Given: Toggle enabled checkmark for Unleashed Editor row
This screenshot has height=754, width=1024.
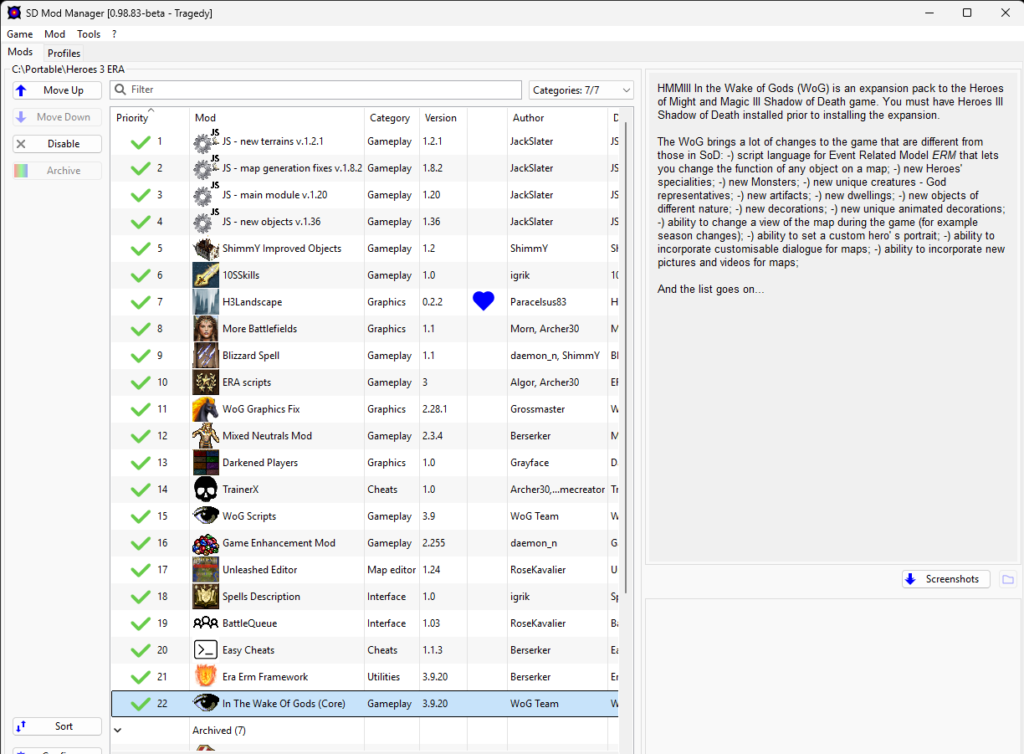Looking at the screenshot, I should (140, 571).
